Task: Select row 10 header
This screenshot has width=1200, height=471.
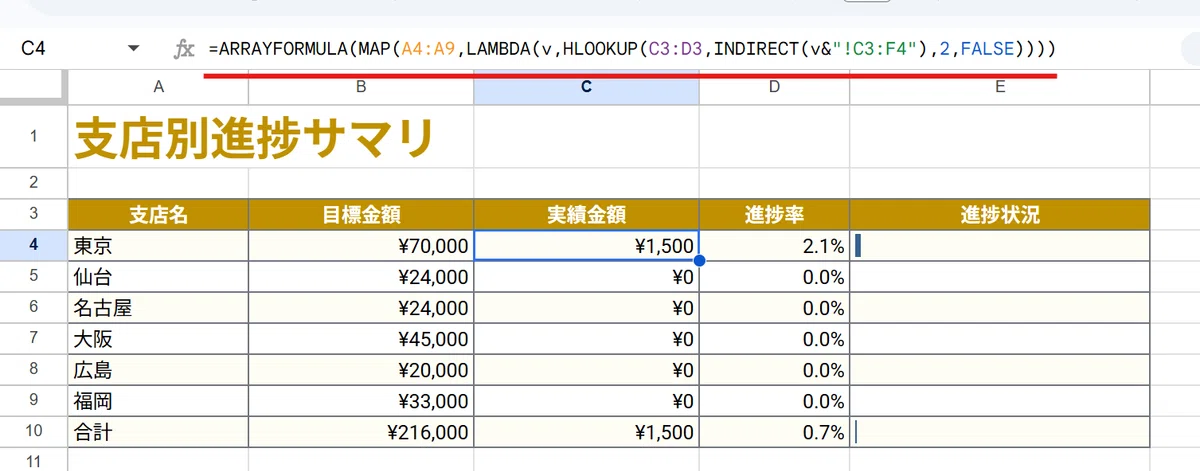Action: tap(34, 432)
